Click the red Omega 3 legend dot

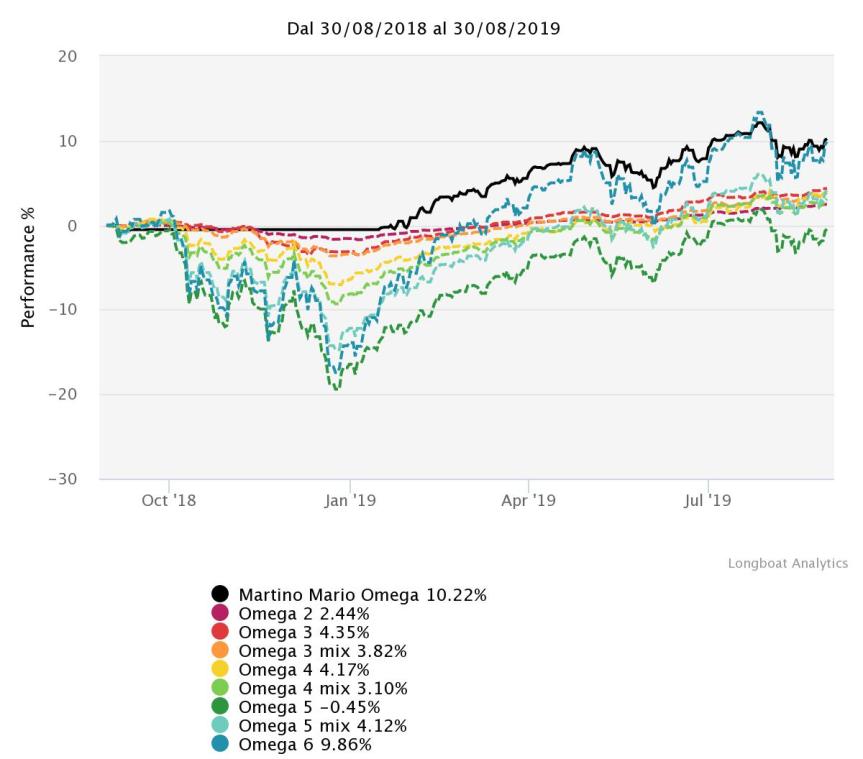click(x=220, y=632)
